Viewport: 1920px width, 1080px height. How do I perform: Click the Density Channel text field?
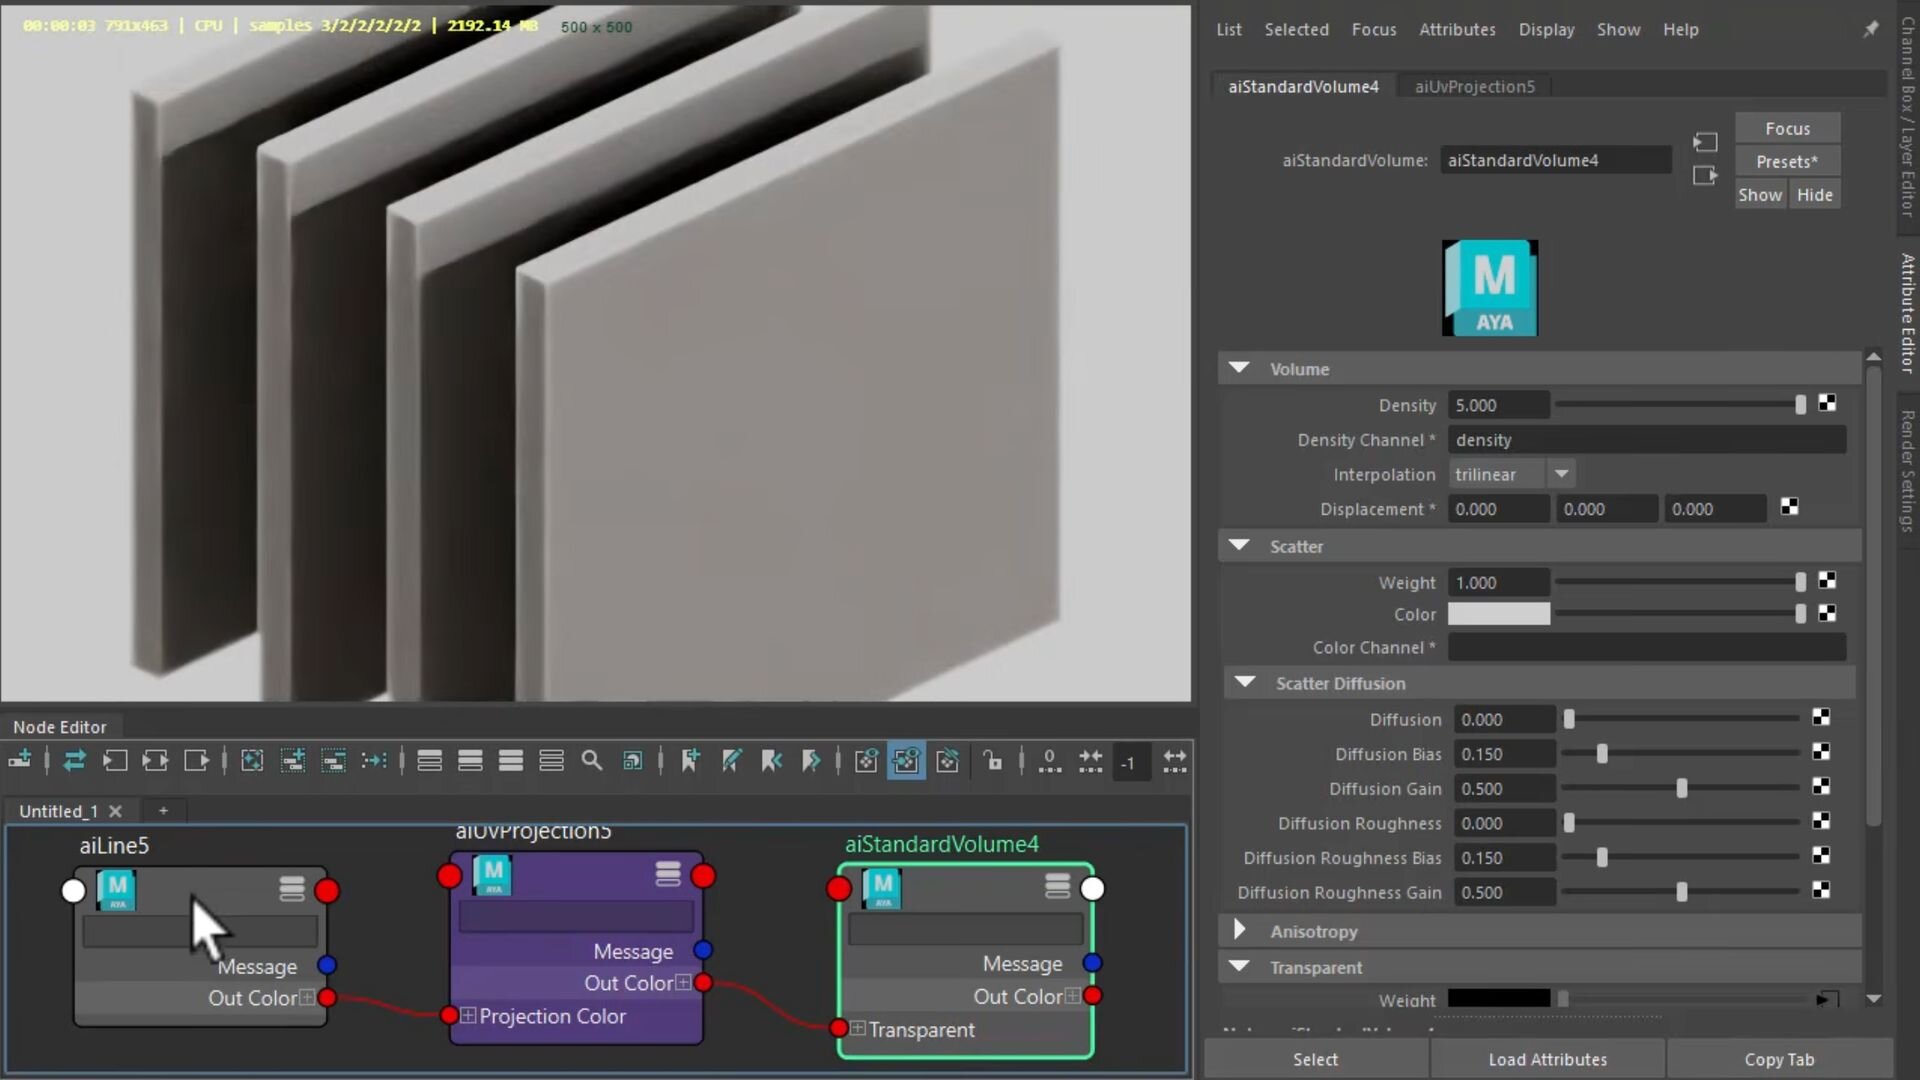point(1646,440)
